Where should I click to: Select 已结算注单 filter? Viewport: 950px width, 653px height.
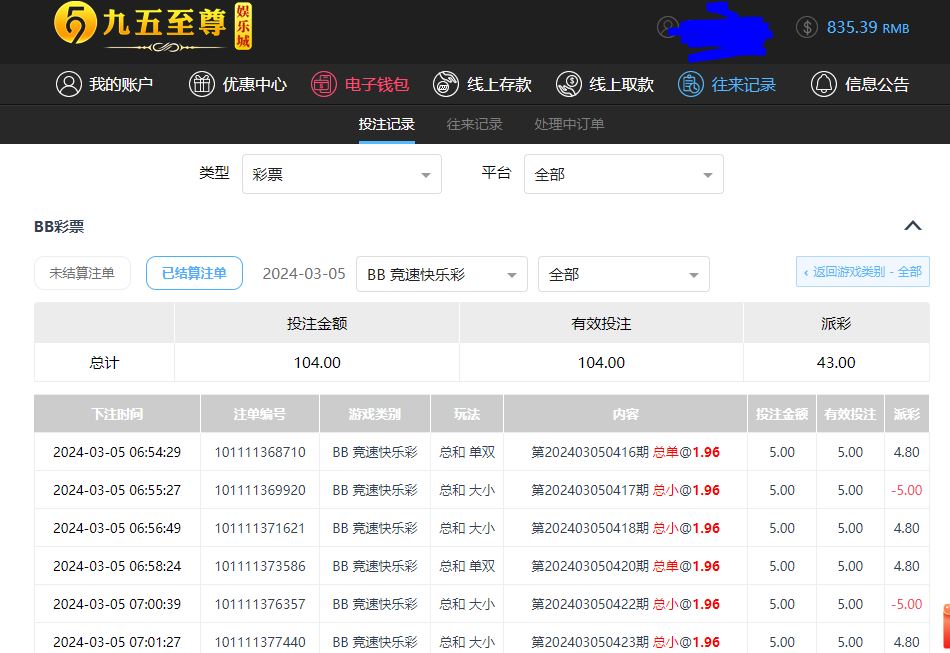(x=194, y=273)
